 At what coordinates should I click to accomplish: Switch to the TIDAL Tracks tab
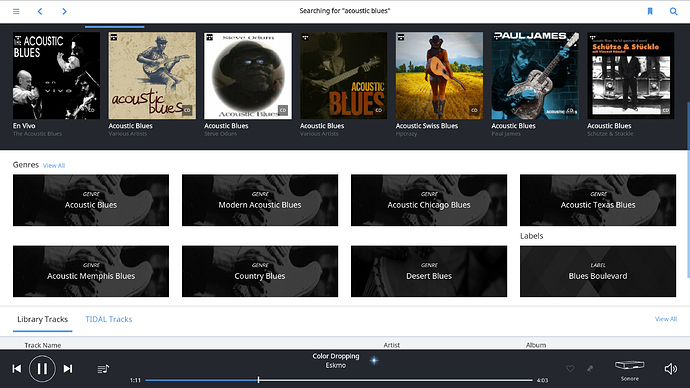(x=109, y=319)
